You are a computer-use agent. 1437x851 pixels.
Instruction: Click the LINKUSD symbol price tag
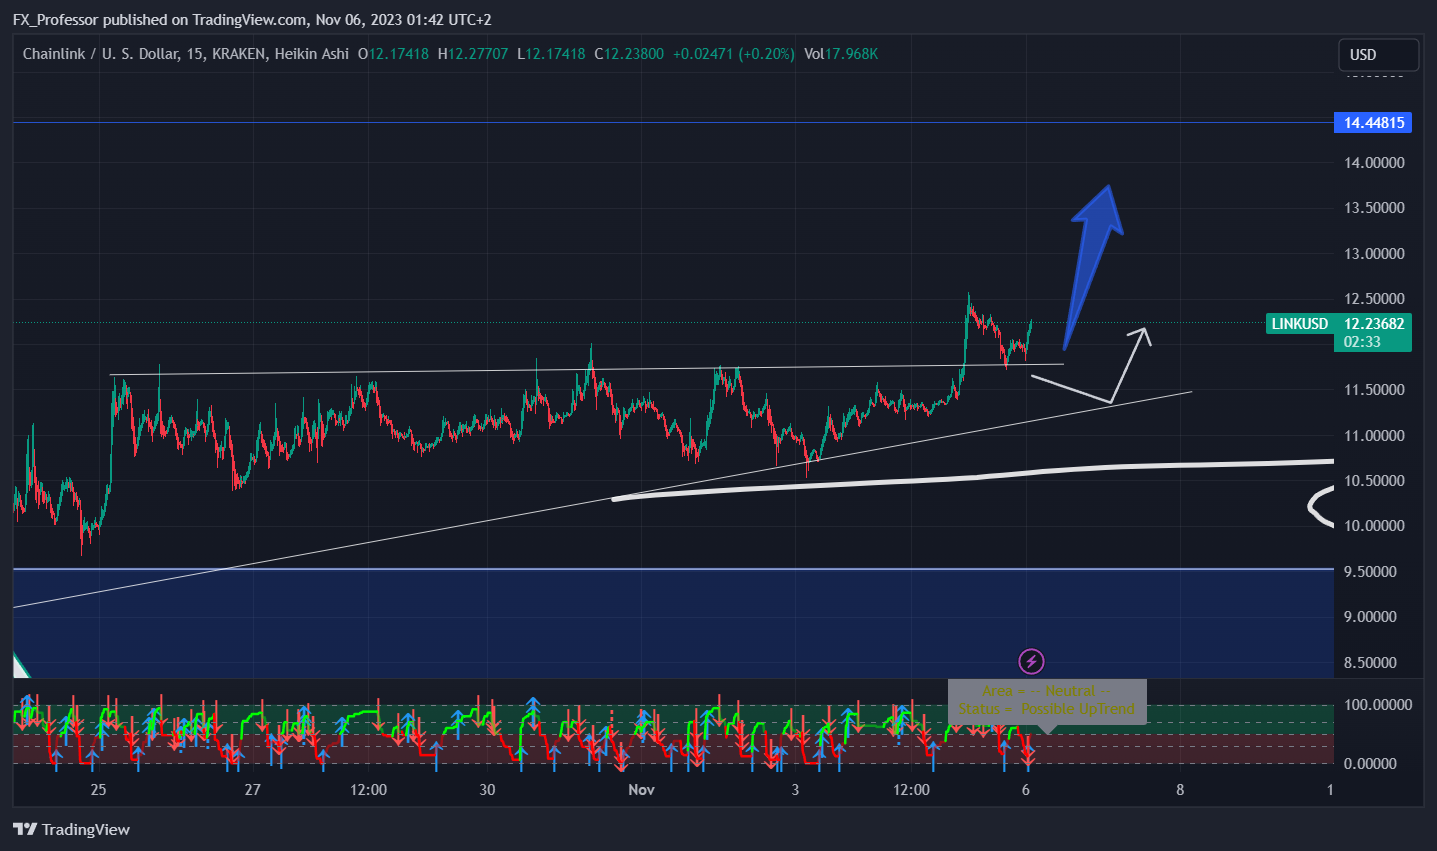tap(1299, 324)
